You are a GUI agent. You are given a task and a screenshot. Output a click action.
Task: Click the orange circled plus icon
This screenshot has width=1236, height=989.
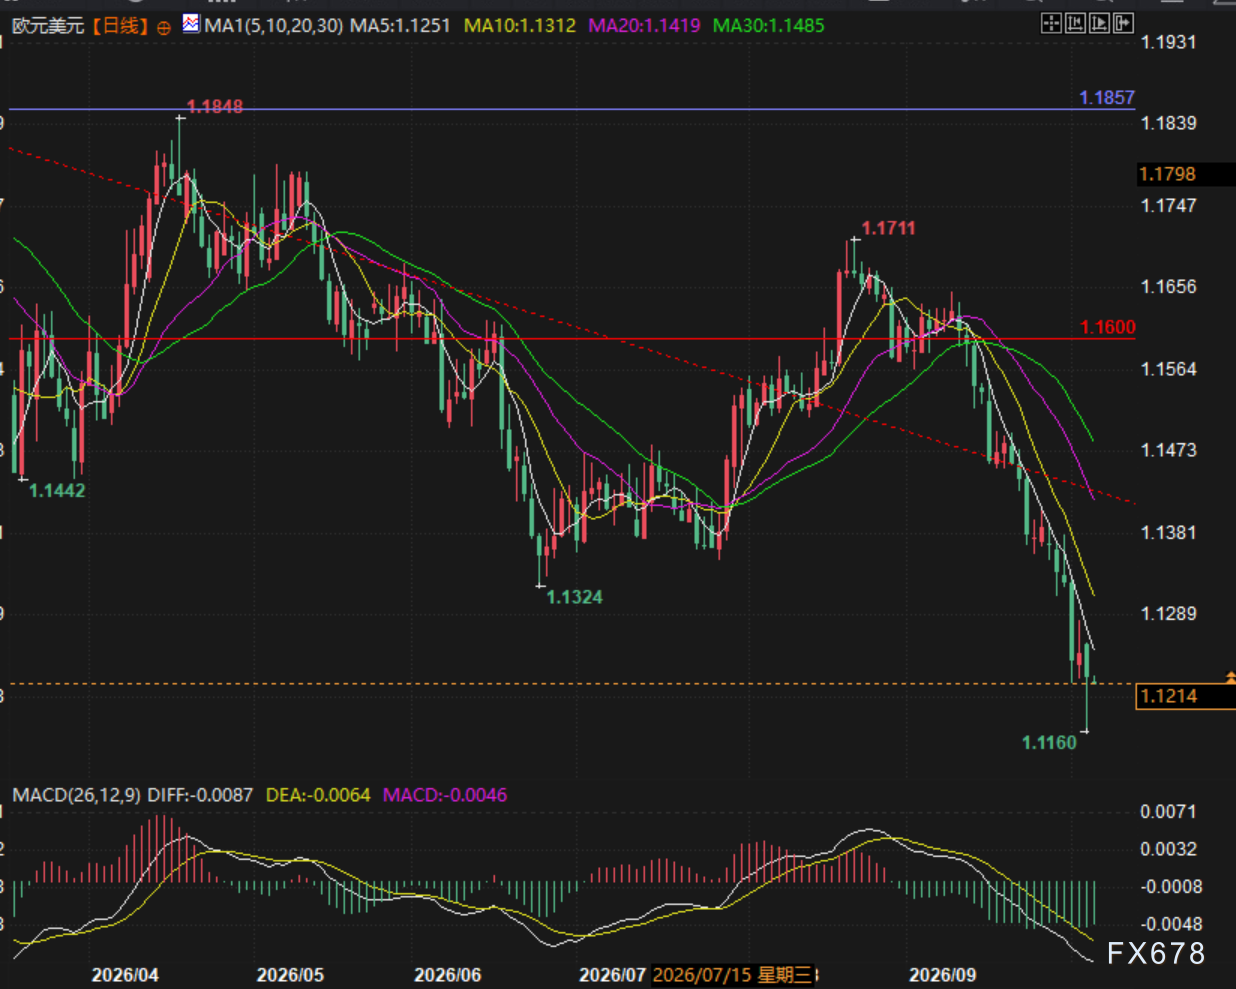(164, 28)
